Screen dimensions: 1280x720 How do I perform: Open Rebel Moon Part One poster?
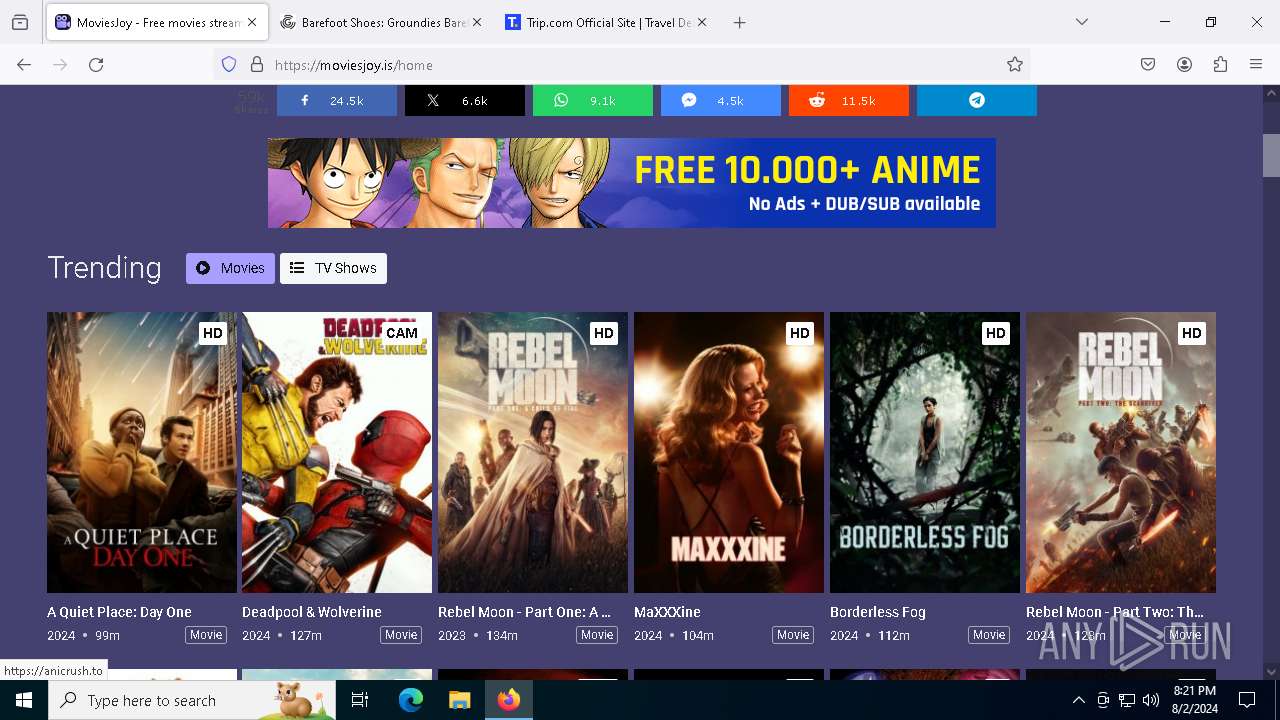click(x=533, y=452)
